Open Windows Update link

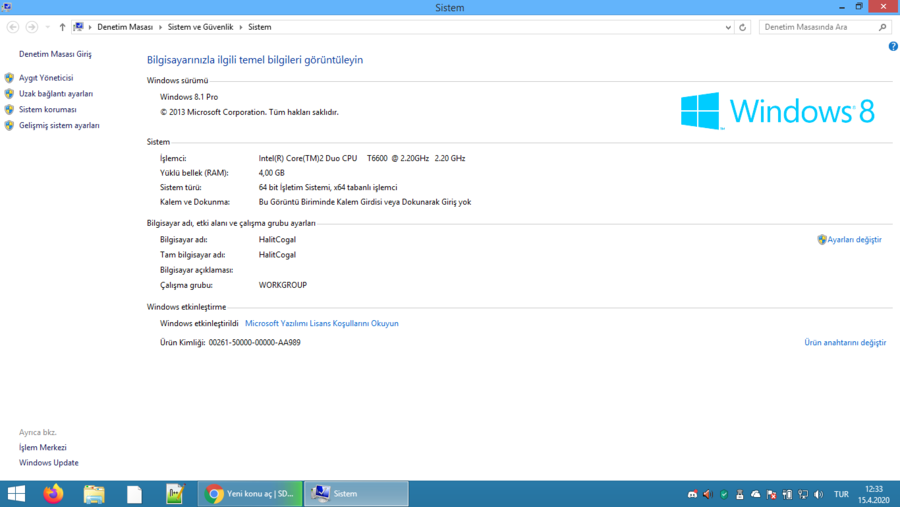tap(49, 462)
